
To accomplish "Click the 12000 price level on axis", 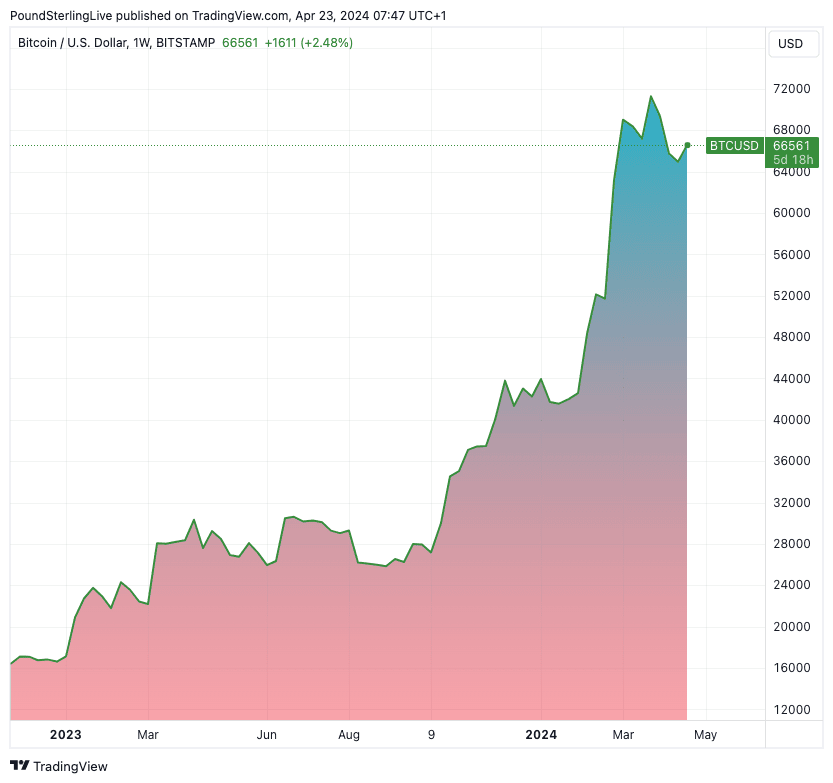I will (791, 710).
